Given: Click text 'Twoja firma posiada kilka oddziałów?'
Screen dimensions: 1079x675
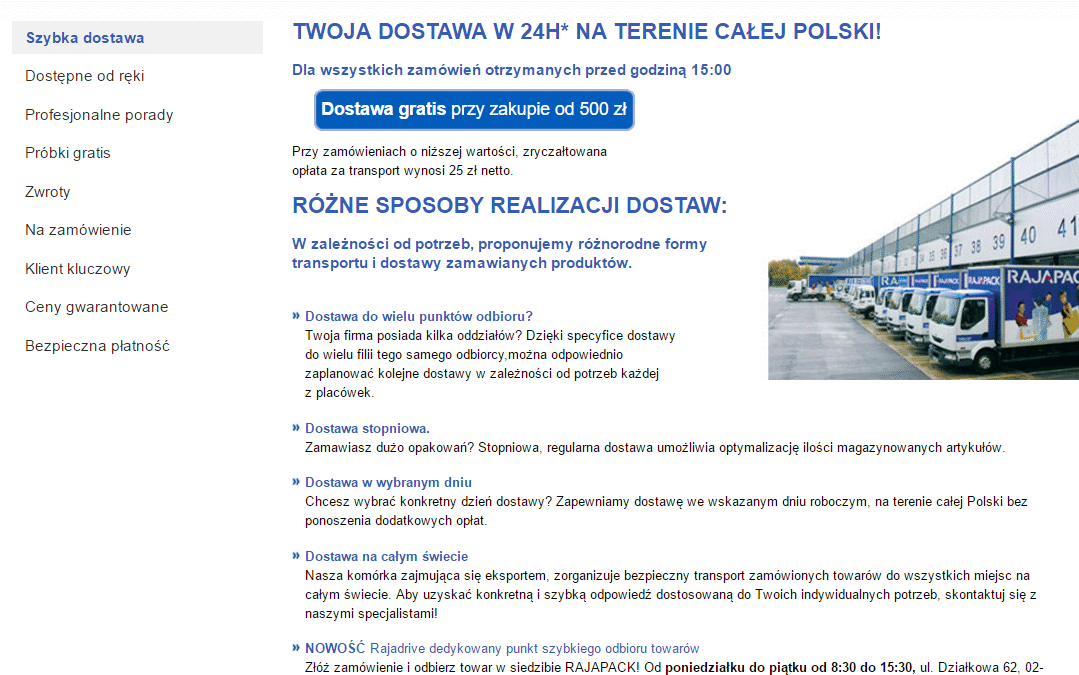Looking at the screenshot, I should point(414,336).
